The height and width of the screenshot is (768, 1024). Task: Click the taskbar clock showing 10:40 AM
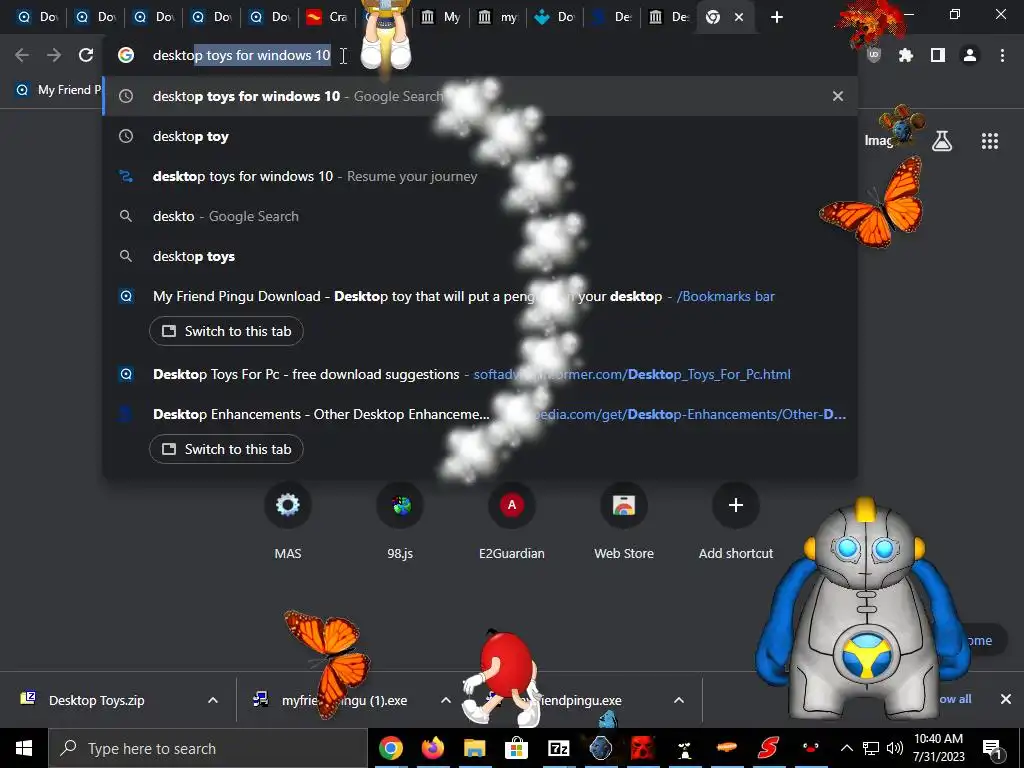point(938,748)
